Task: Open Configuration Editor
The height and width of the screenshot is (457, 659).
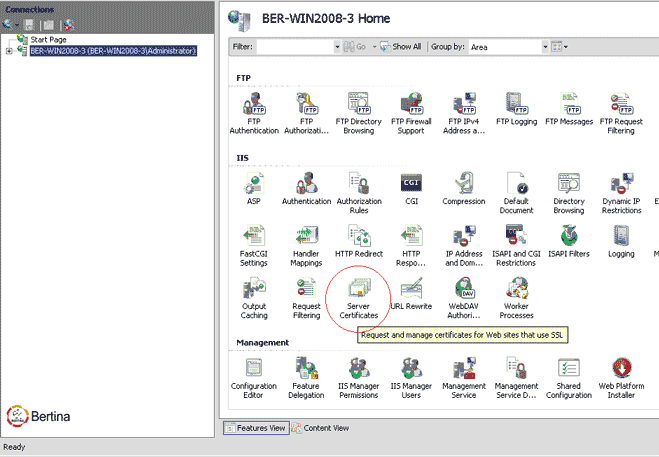Action: tap(254, 378)
